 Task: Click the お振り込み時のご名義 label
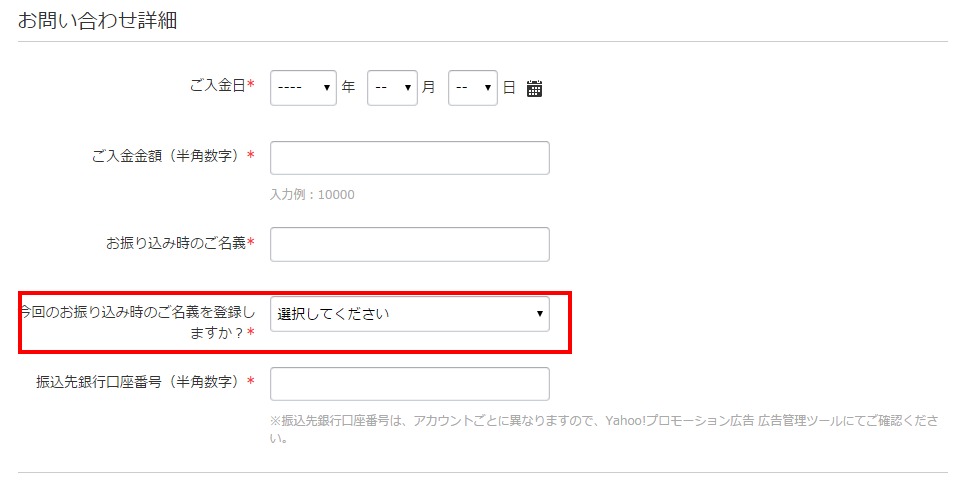[x=180, y=243]
